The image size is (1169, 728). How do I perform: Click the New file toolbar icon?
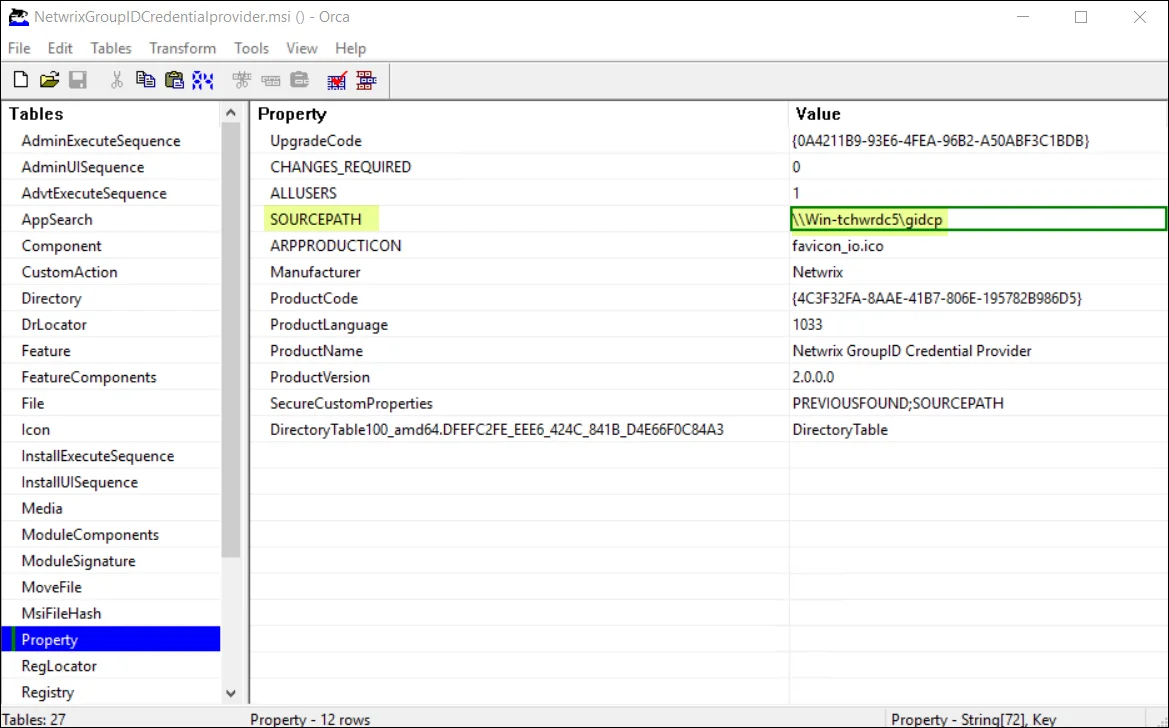pyautogui.click(x=21, y=80)
